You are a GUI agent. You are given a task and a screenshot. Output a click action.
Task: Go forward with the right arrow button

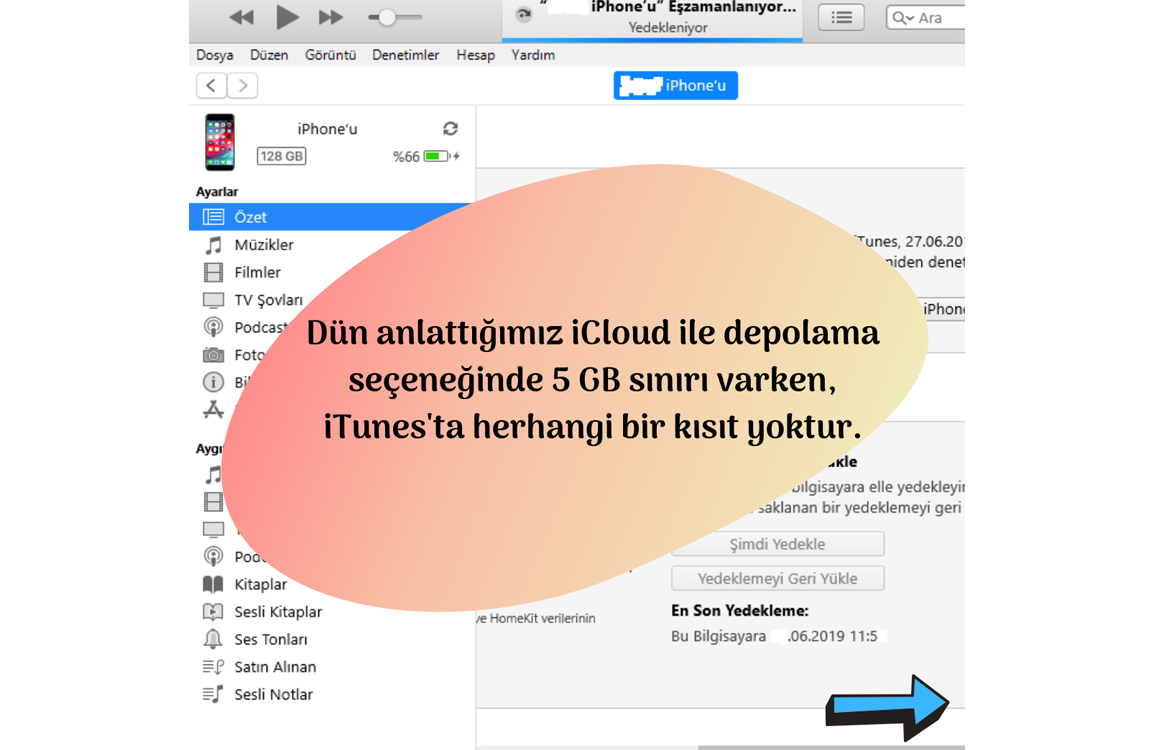[243, 86]
